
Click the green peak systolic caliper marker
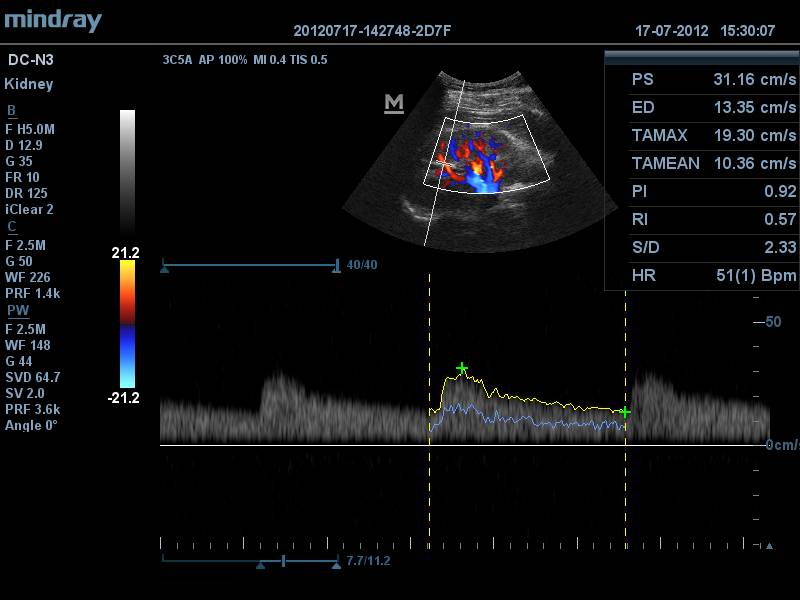(462, 369)
